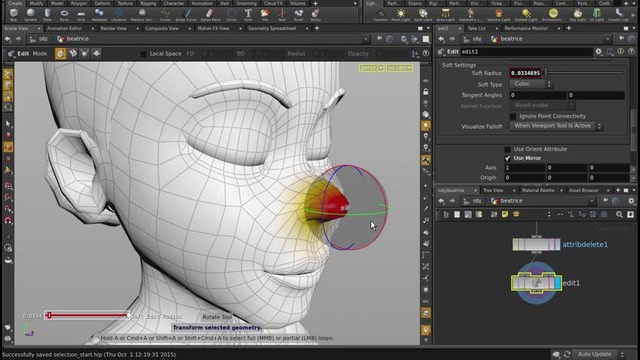The height and width of the screenshot is (360, 640).
Task: Select the Volume Light shelf tool
Action: 499,15
